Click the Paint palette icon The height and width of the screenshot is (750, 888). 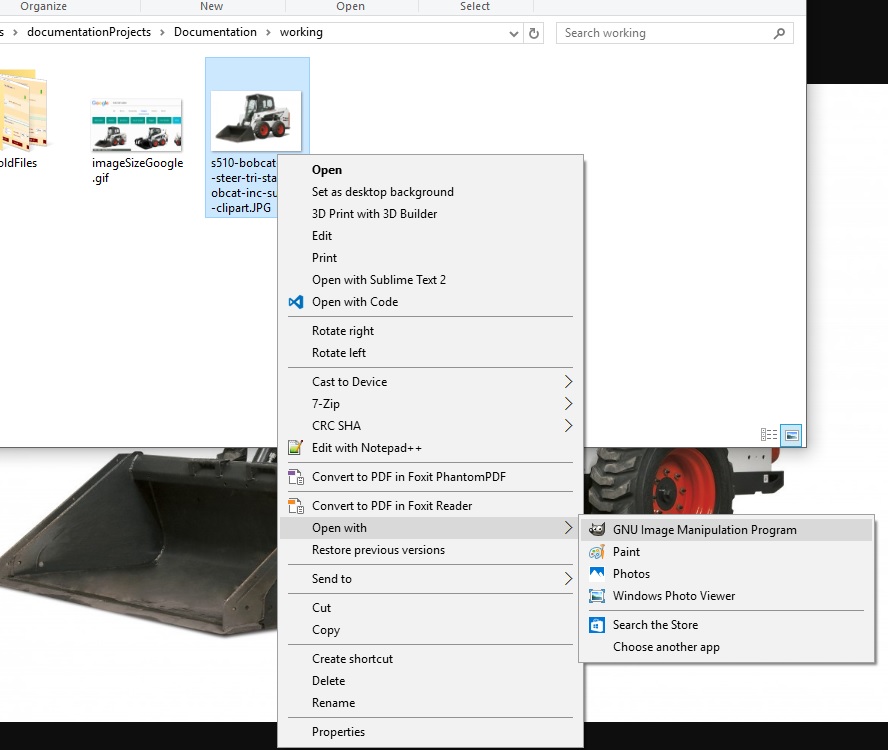pos(597,552)
